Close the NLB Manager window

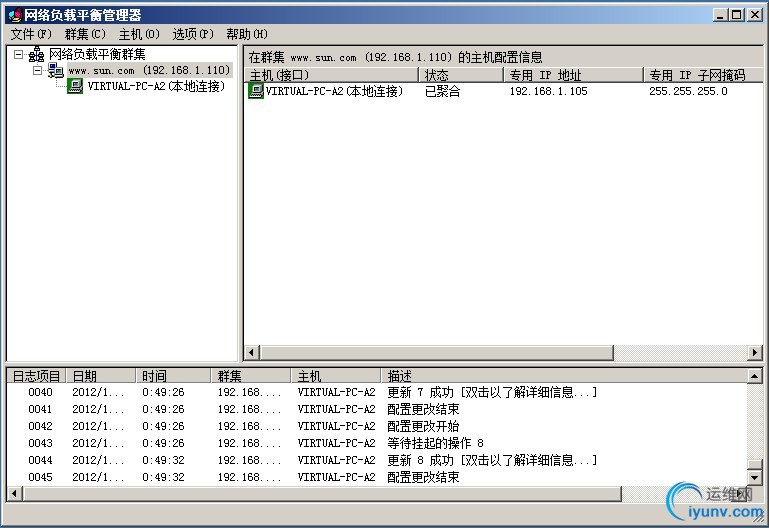[x=755, y=15]
